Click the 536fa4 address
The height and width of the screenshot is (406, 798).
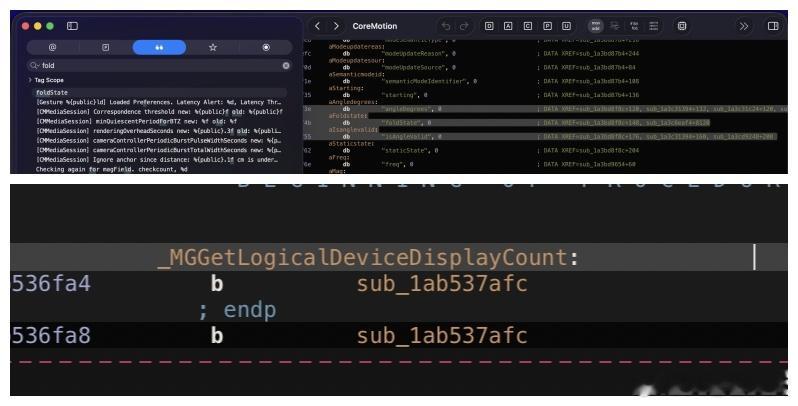51,284
